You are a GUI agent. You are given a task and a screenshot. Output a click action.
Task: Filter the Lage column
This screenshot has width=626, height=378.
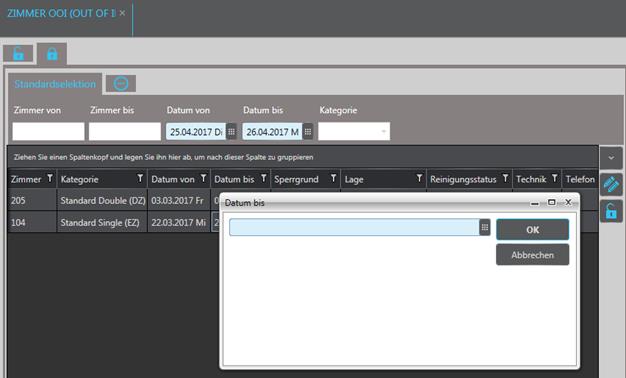(x=419, y=178)
